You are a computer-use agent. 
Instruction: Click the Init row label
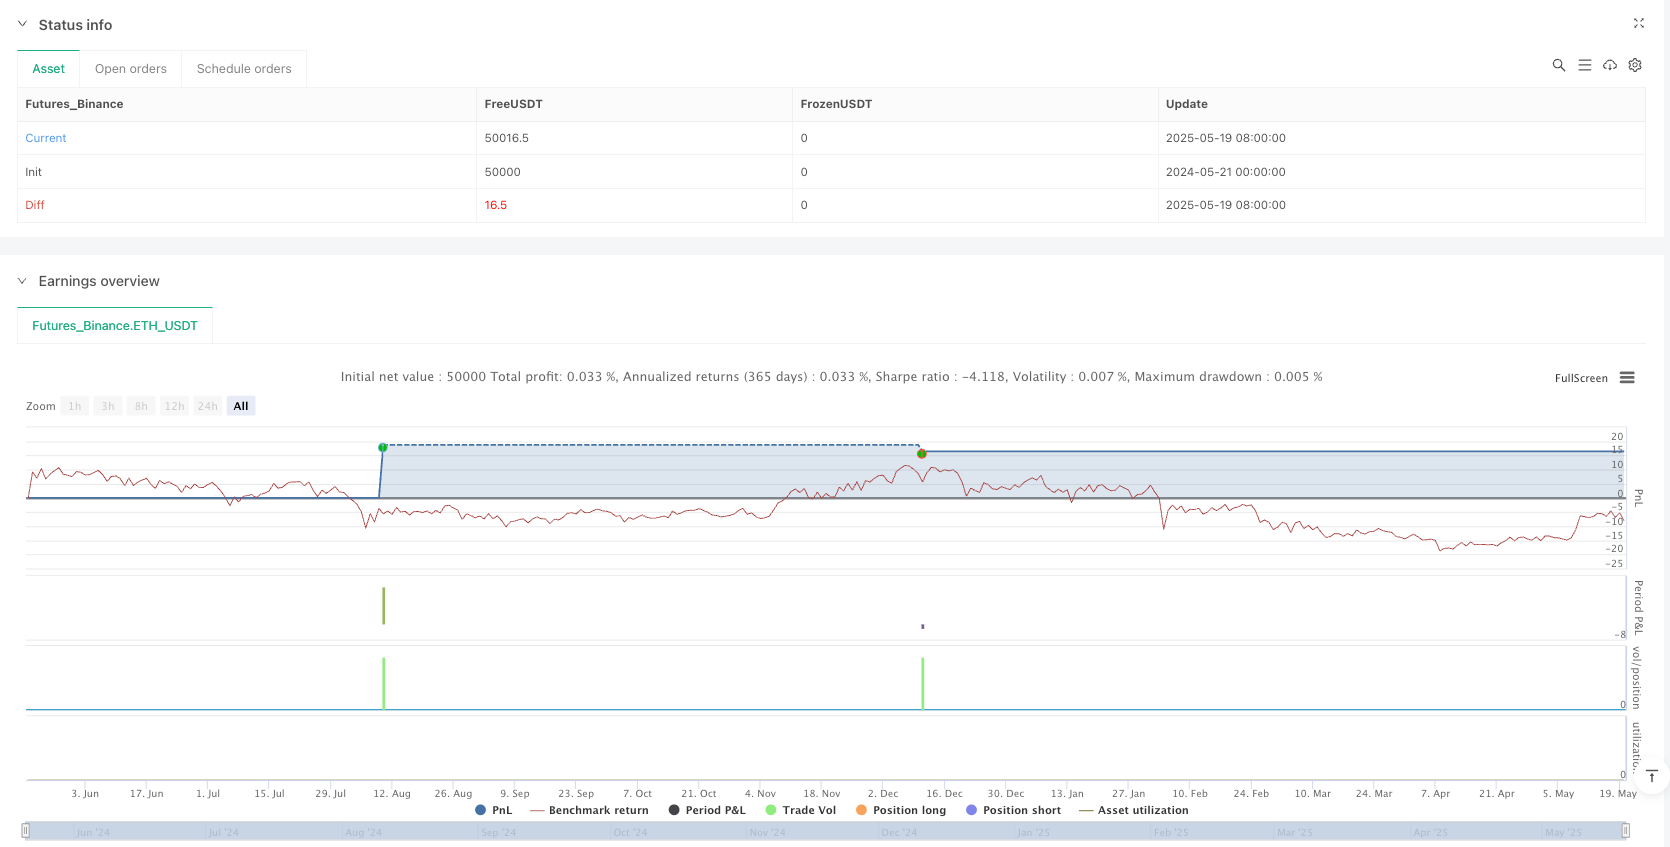[34, 172]
